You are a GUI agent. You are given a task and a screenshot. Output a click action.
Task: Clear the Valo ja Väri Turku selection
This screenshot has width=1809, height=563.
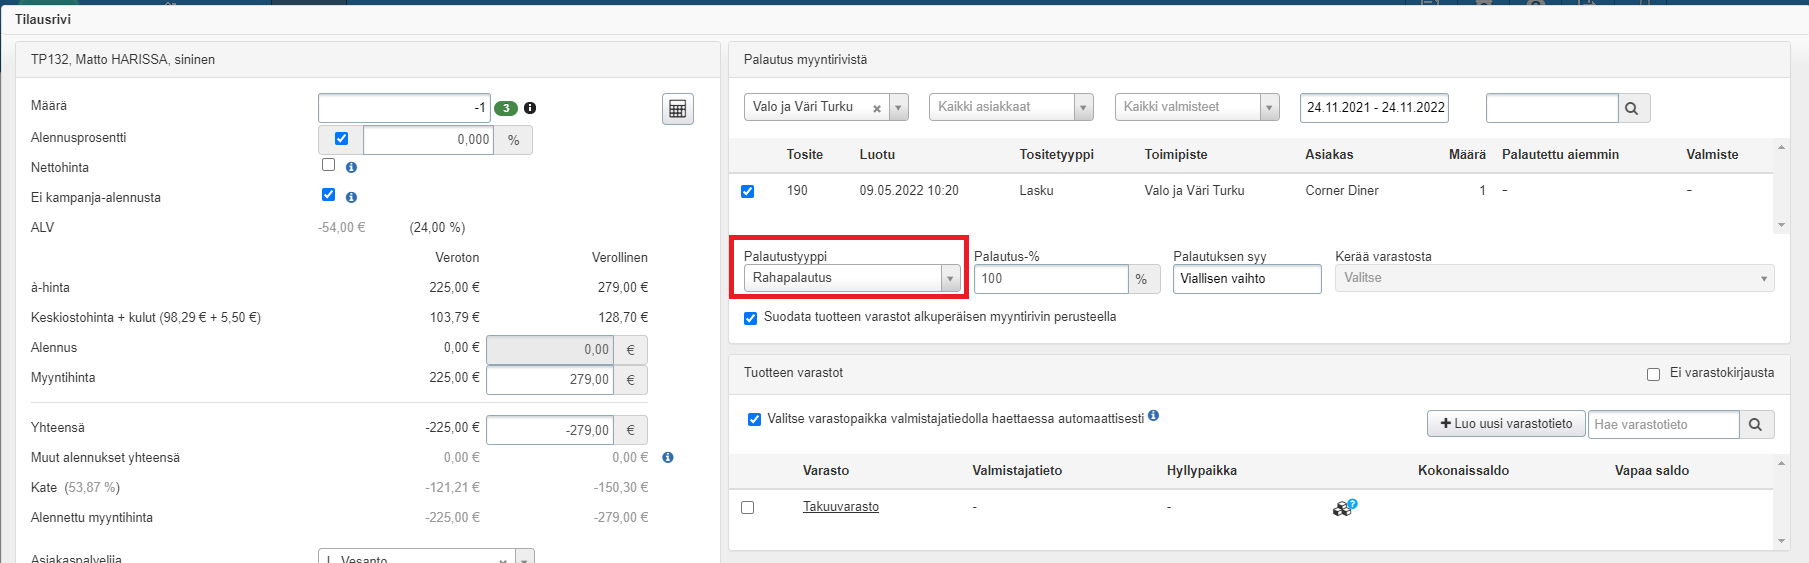pos(877,108)
